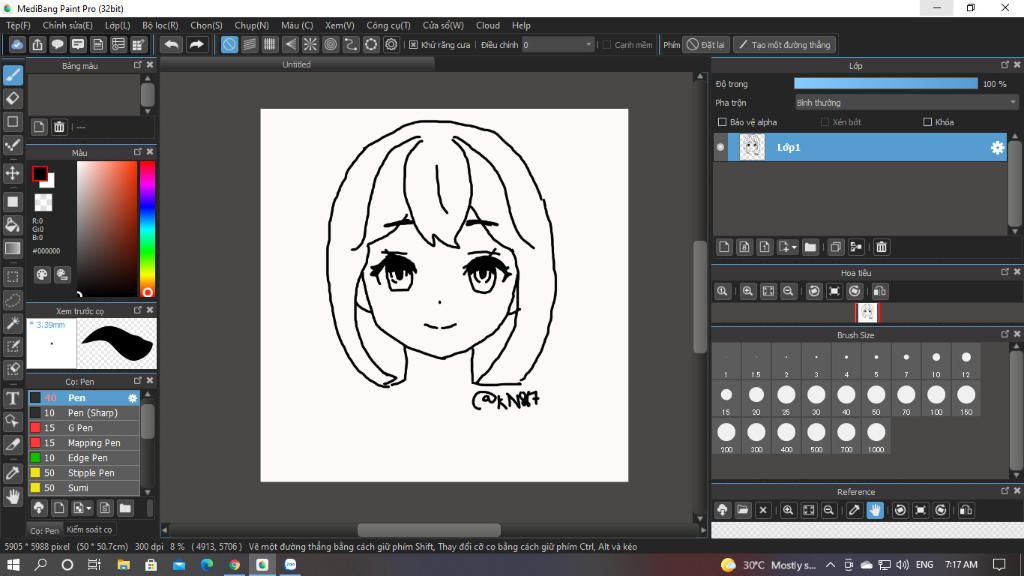The image size is (1024, 576).
Task: Open the snap settings gear in the toolbar
Action: 391,44
